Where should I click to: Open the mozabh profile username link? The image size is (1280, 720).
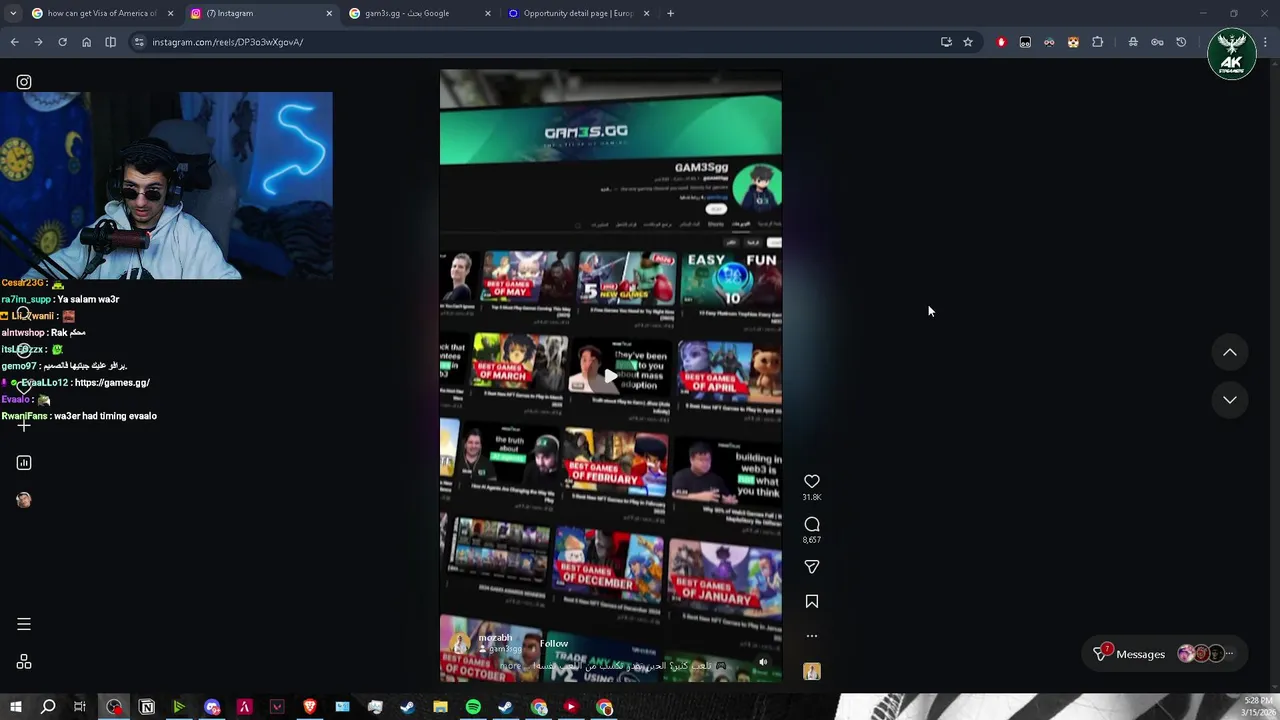point(495,638)
